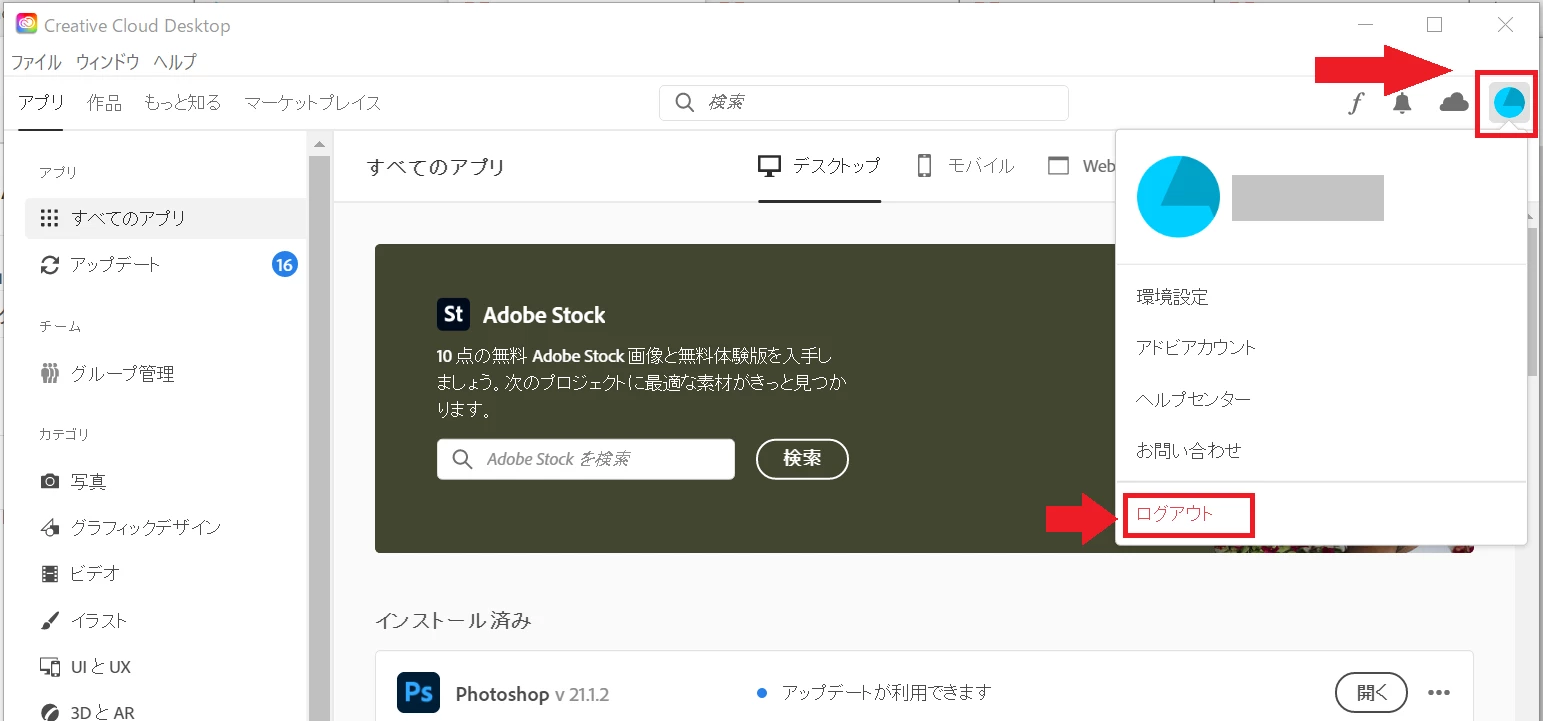Open the ファイル menu
This screenshot has width=1543, height=721.
(36, 62)
